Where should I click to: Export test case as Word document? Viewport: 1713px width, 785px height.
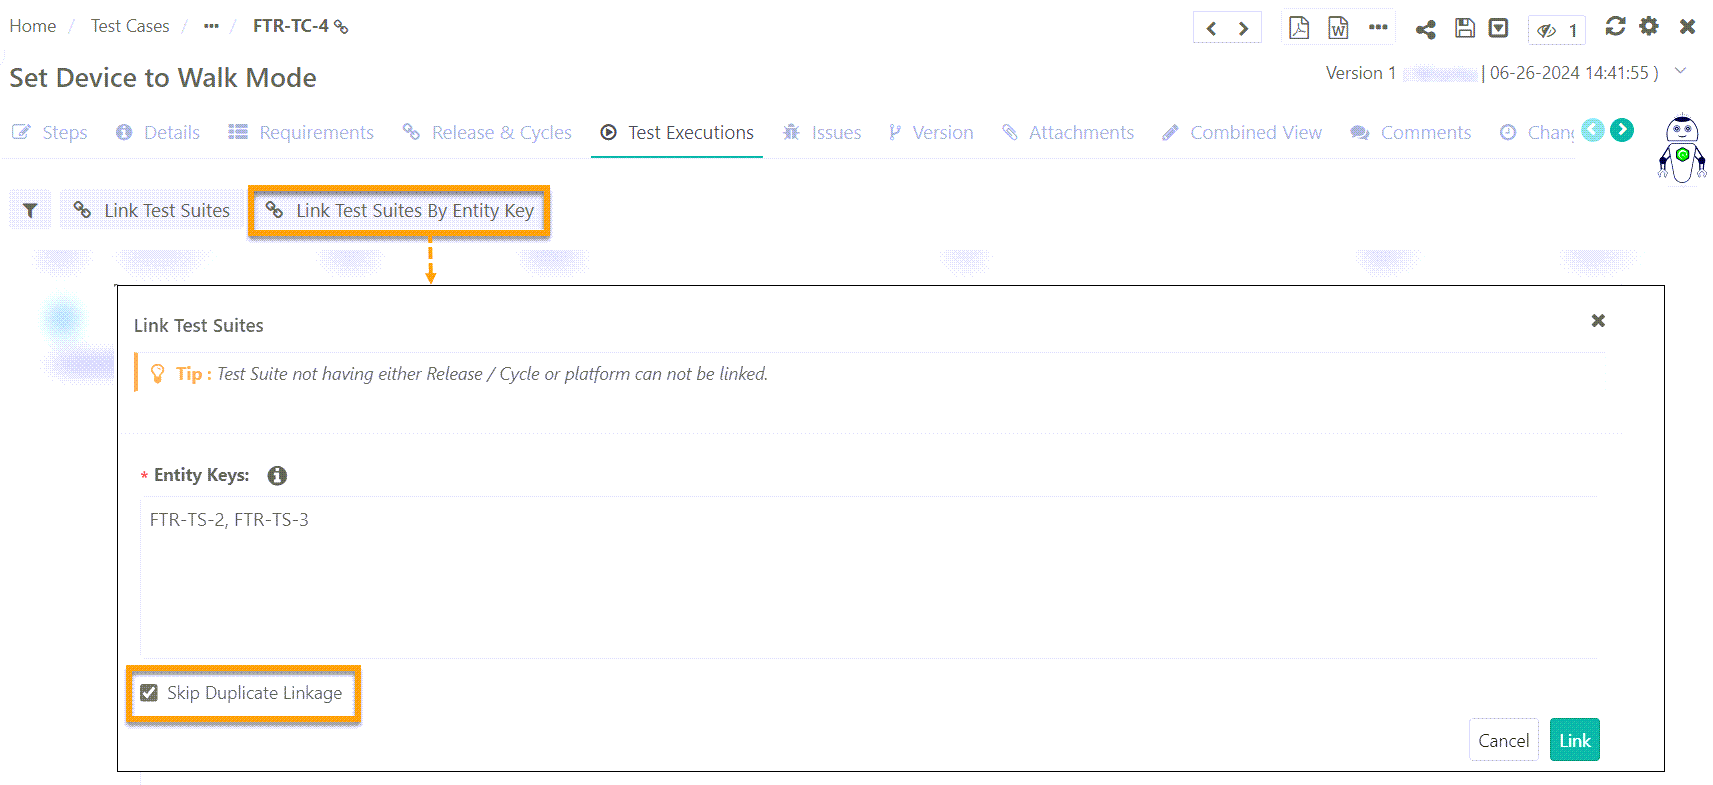click(1338, 27)
